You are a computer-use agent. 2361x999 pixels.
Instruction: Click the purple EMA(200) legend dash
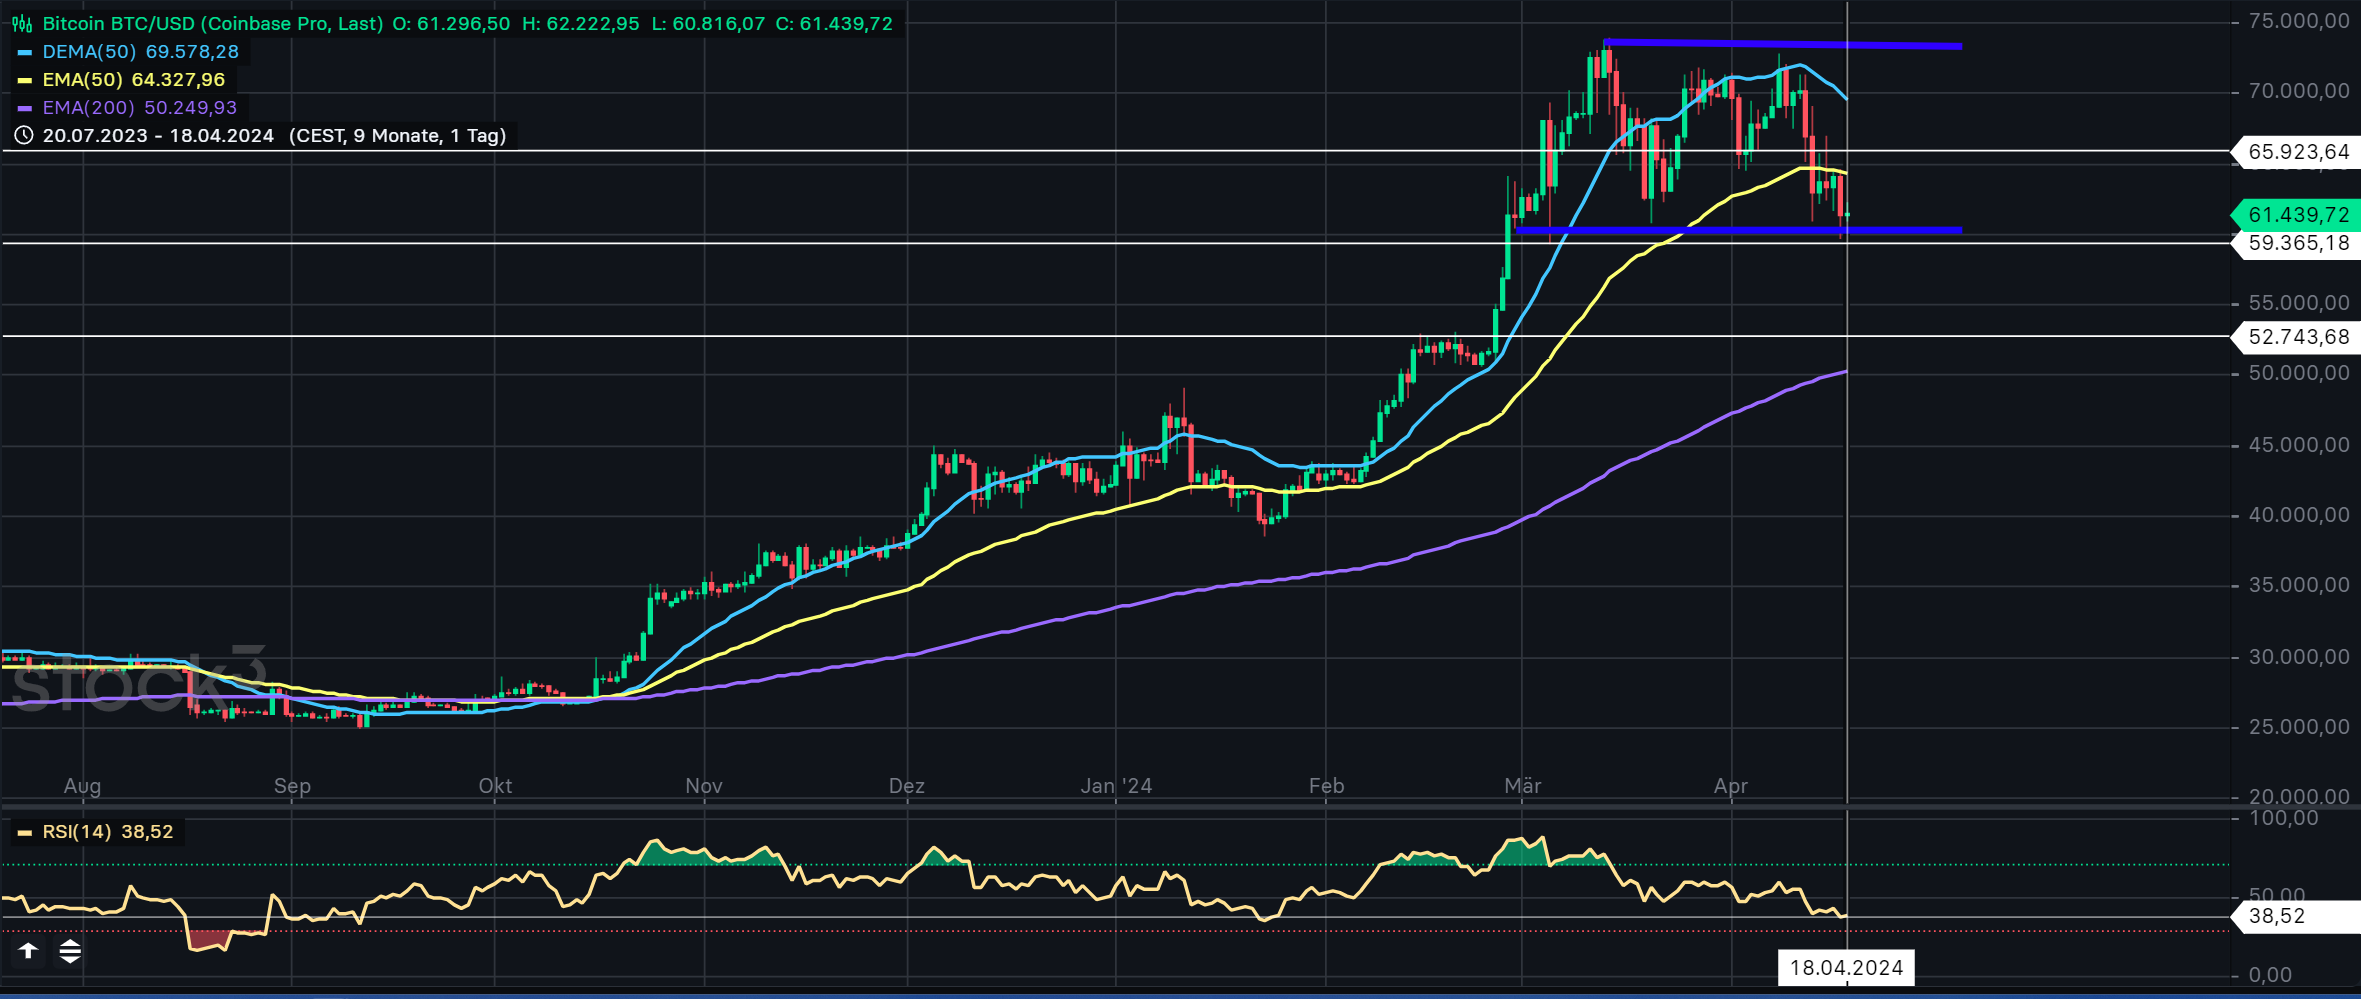25,108
